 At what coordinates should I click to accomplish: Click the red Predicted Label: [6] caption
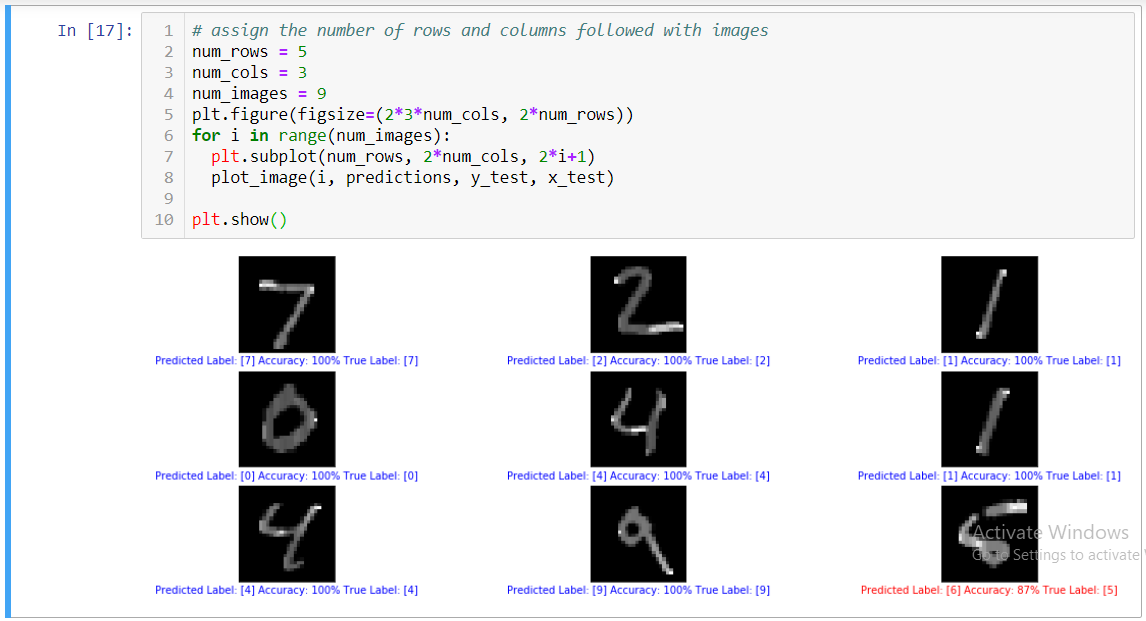tap(989, 589)
